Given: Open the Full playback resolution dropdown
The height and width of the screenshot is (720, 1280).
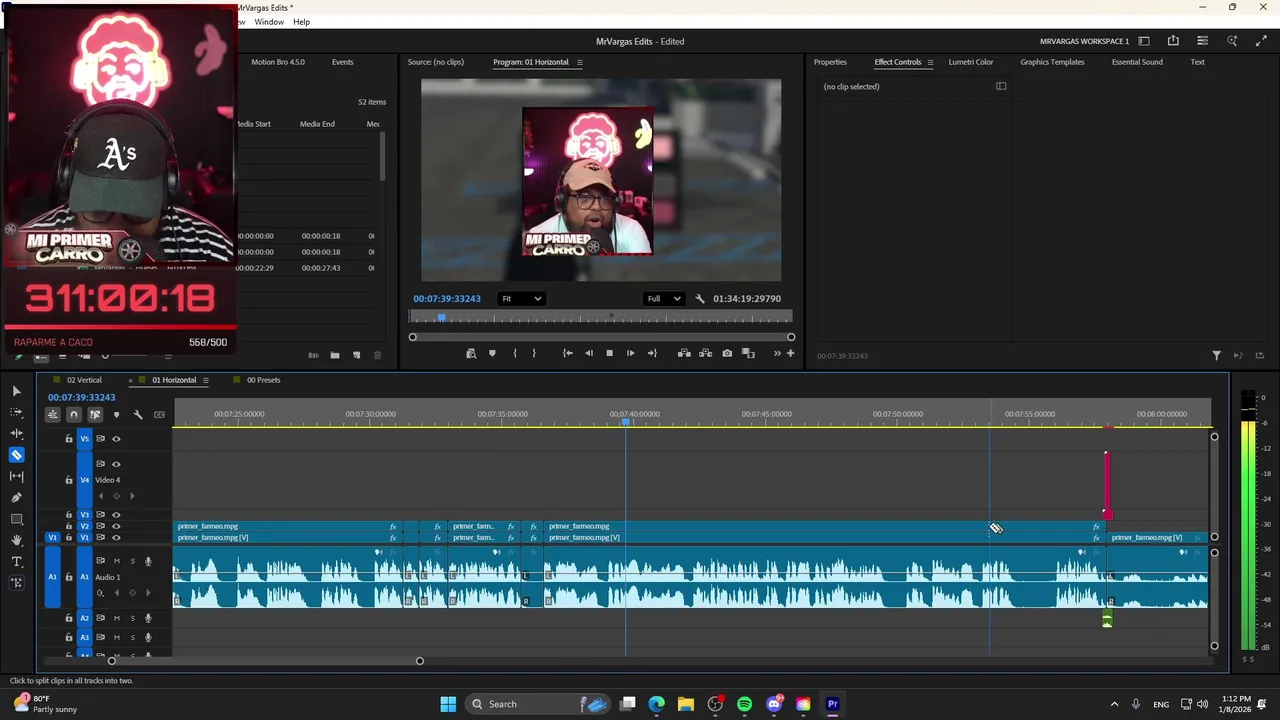Looking at the screenshot, I should pos(664,298).
